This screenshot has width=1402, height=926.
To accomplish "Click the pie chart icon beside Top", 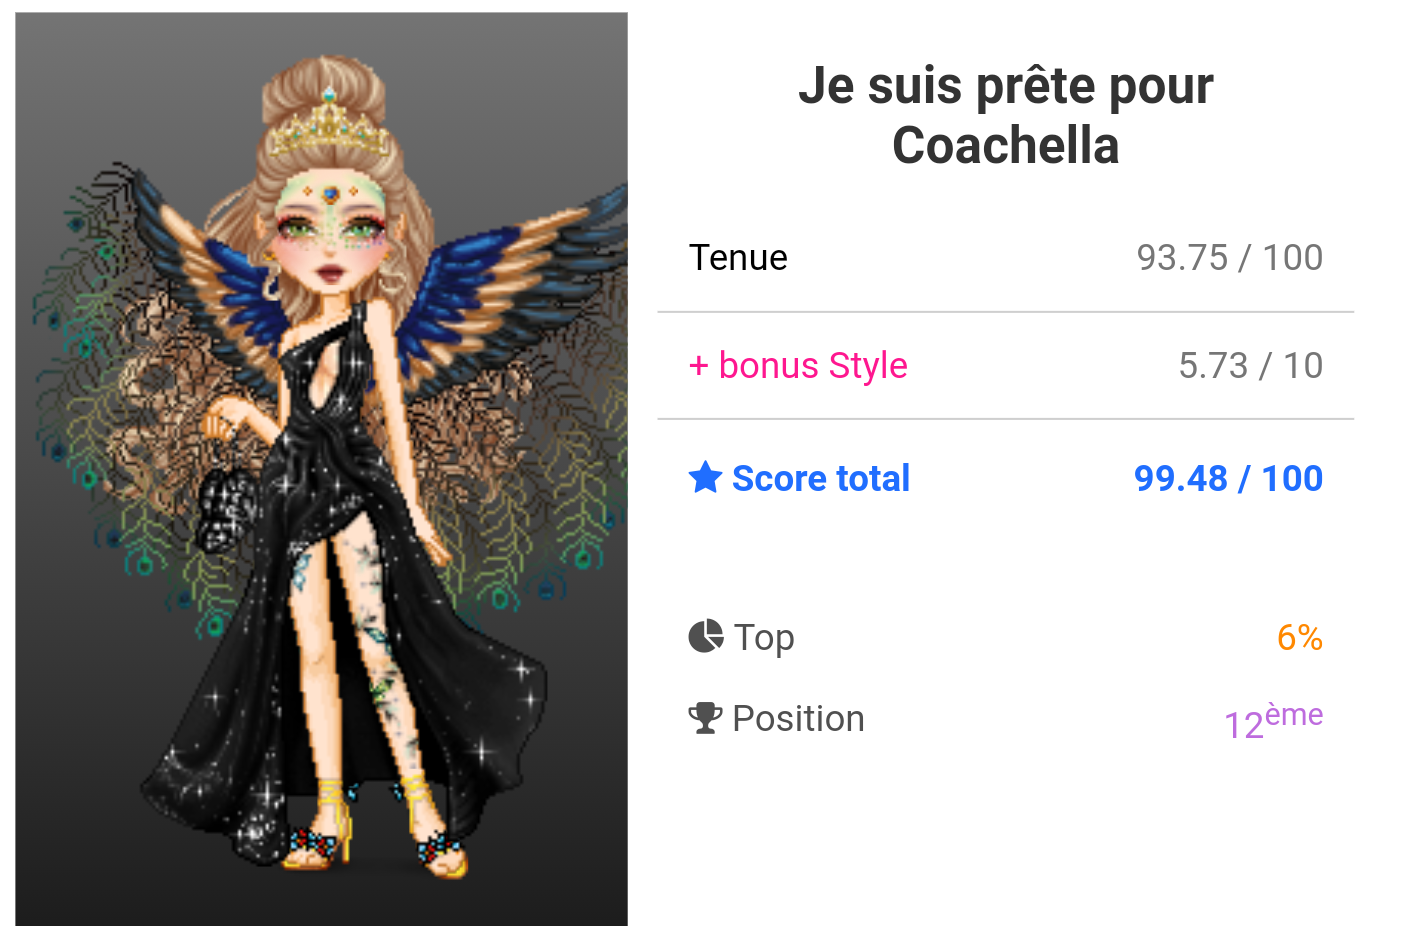I will pyautogui.click(x=706, y=636).
